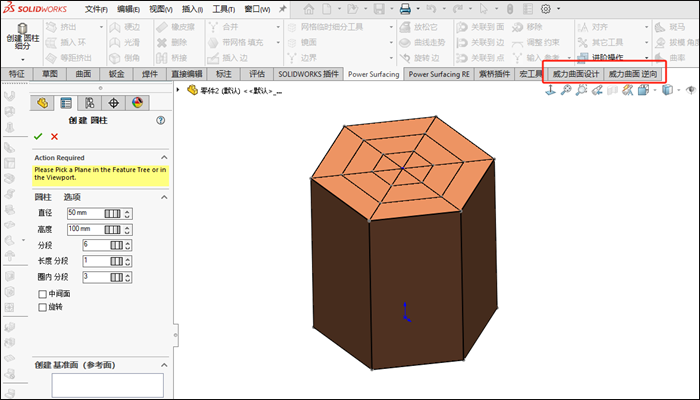Switch to the 威力曲面 逆向 tab

point(633,74)
